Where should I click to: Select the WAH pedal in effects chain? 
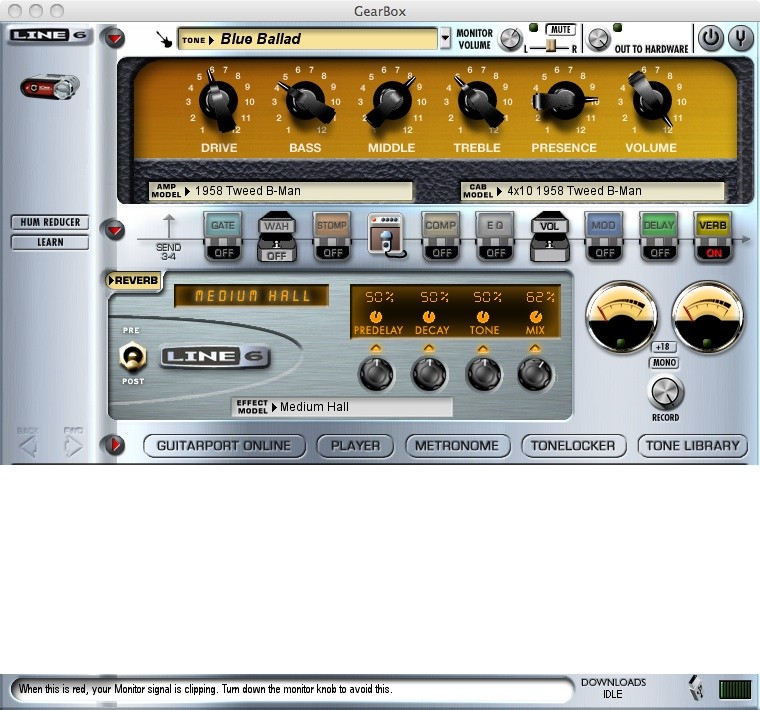(277, 237)
